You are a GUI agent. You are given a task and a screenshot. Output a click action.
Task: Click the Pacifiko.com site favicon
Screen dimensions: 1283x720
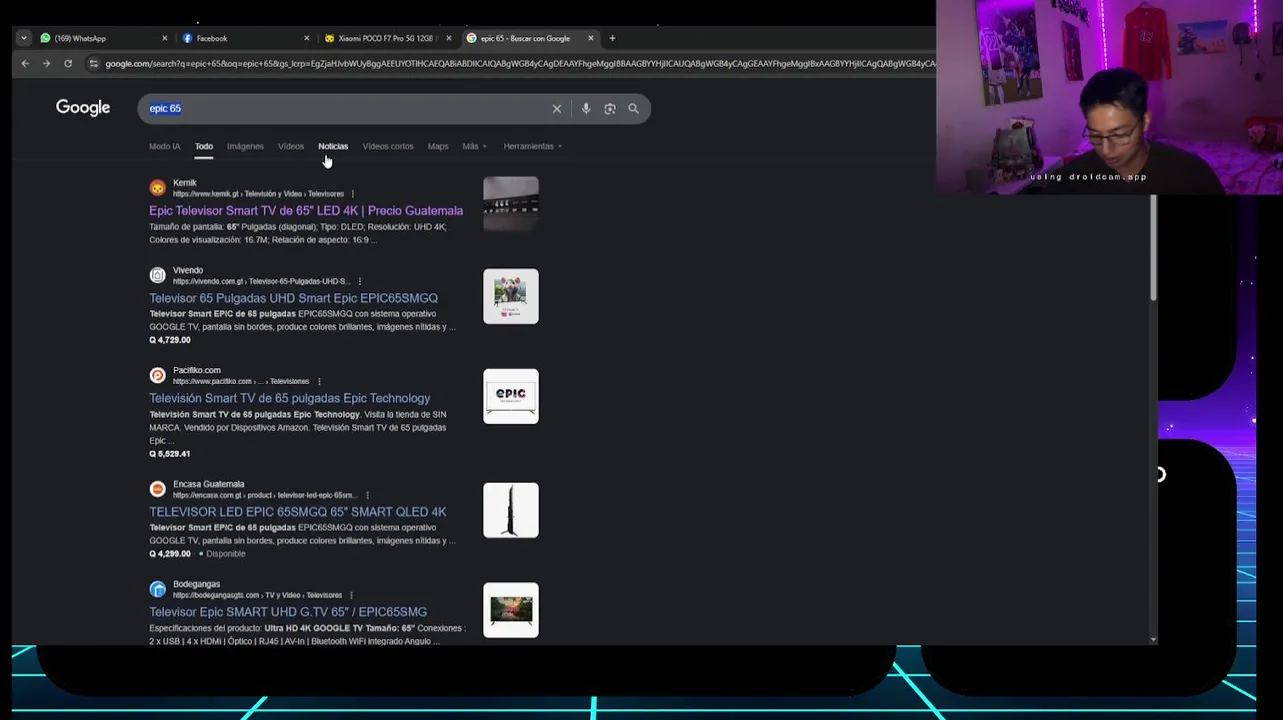click(157, 375)
